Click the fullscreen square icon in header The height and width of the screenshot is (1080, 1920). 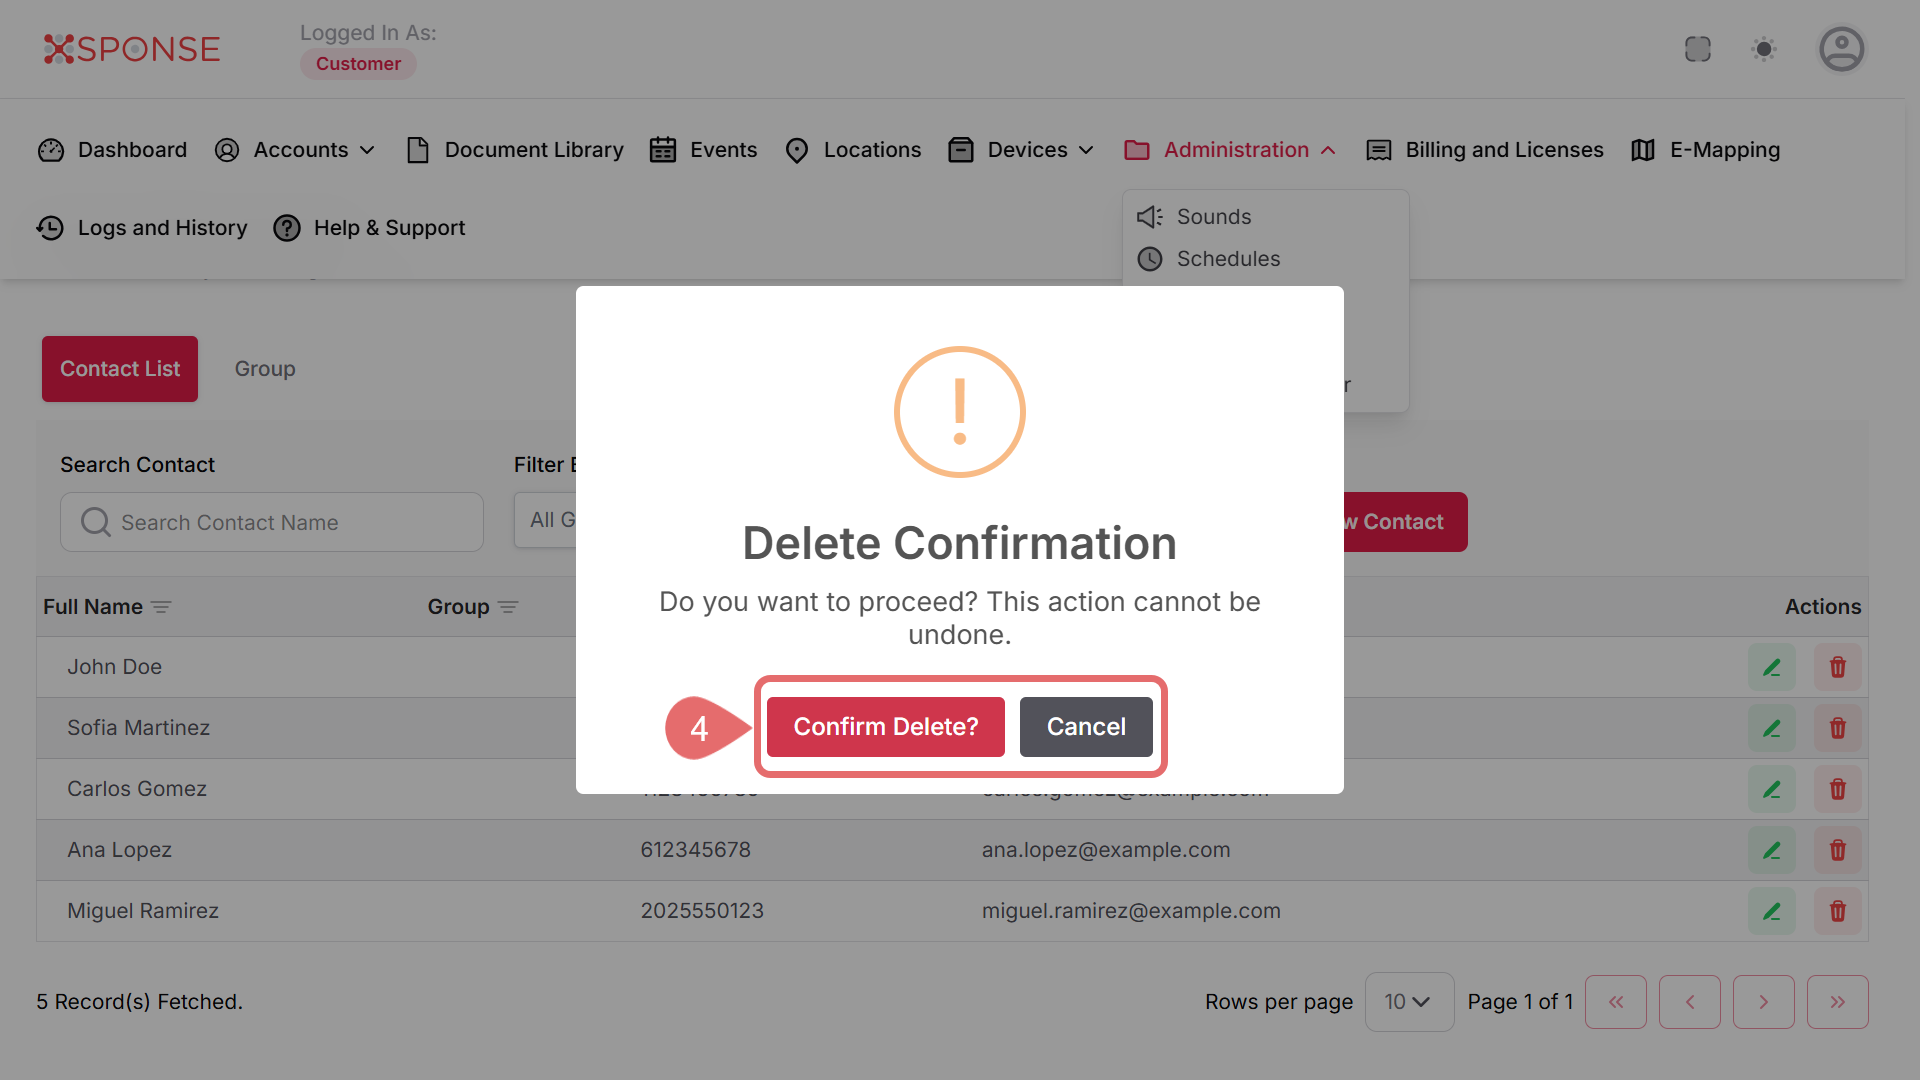(x=1697, y=49)
